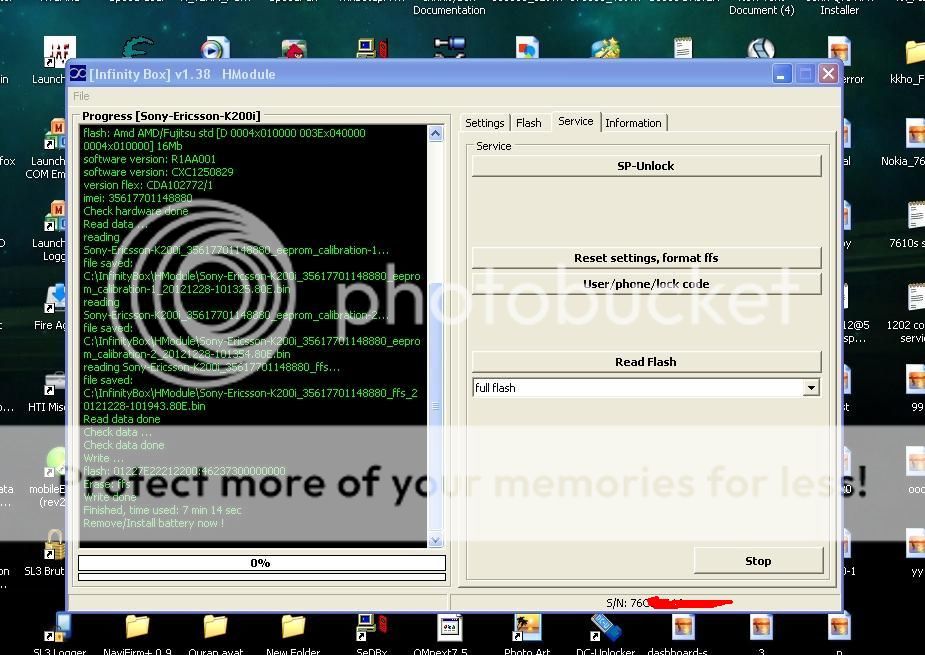Open the Fire Ag desktop shortcut

(x=57, y=299)
